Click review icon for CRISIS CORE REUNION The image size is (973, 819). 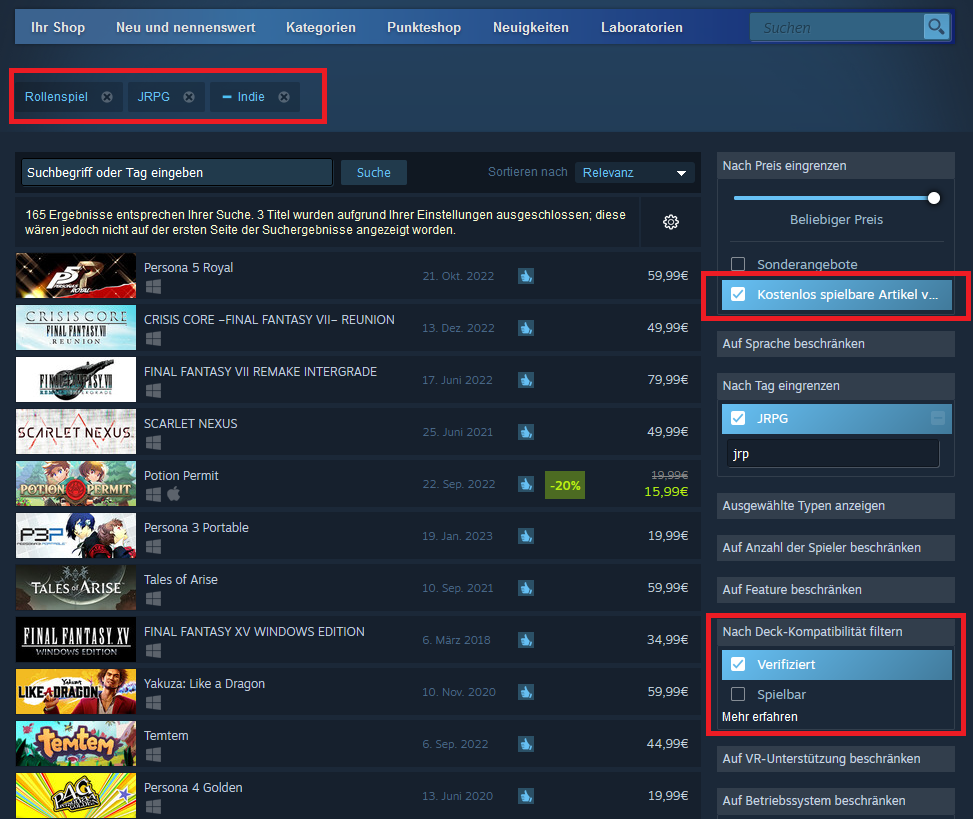click(526, 328)
